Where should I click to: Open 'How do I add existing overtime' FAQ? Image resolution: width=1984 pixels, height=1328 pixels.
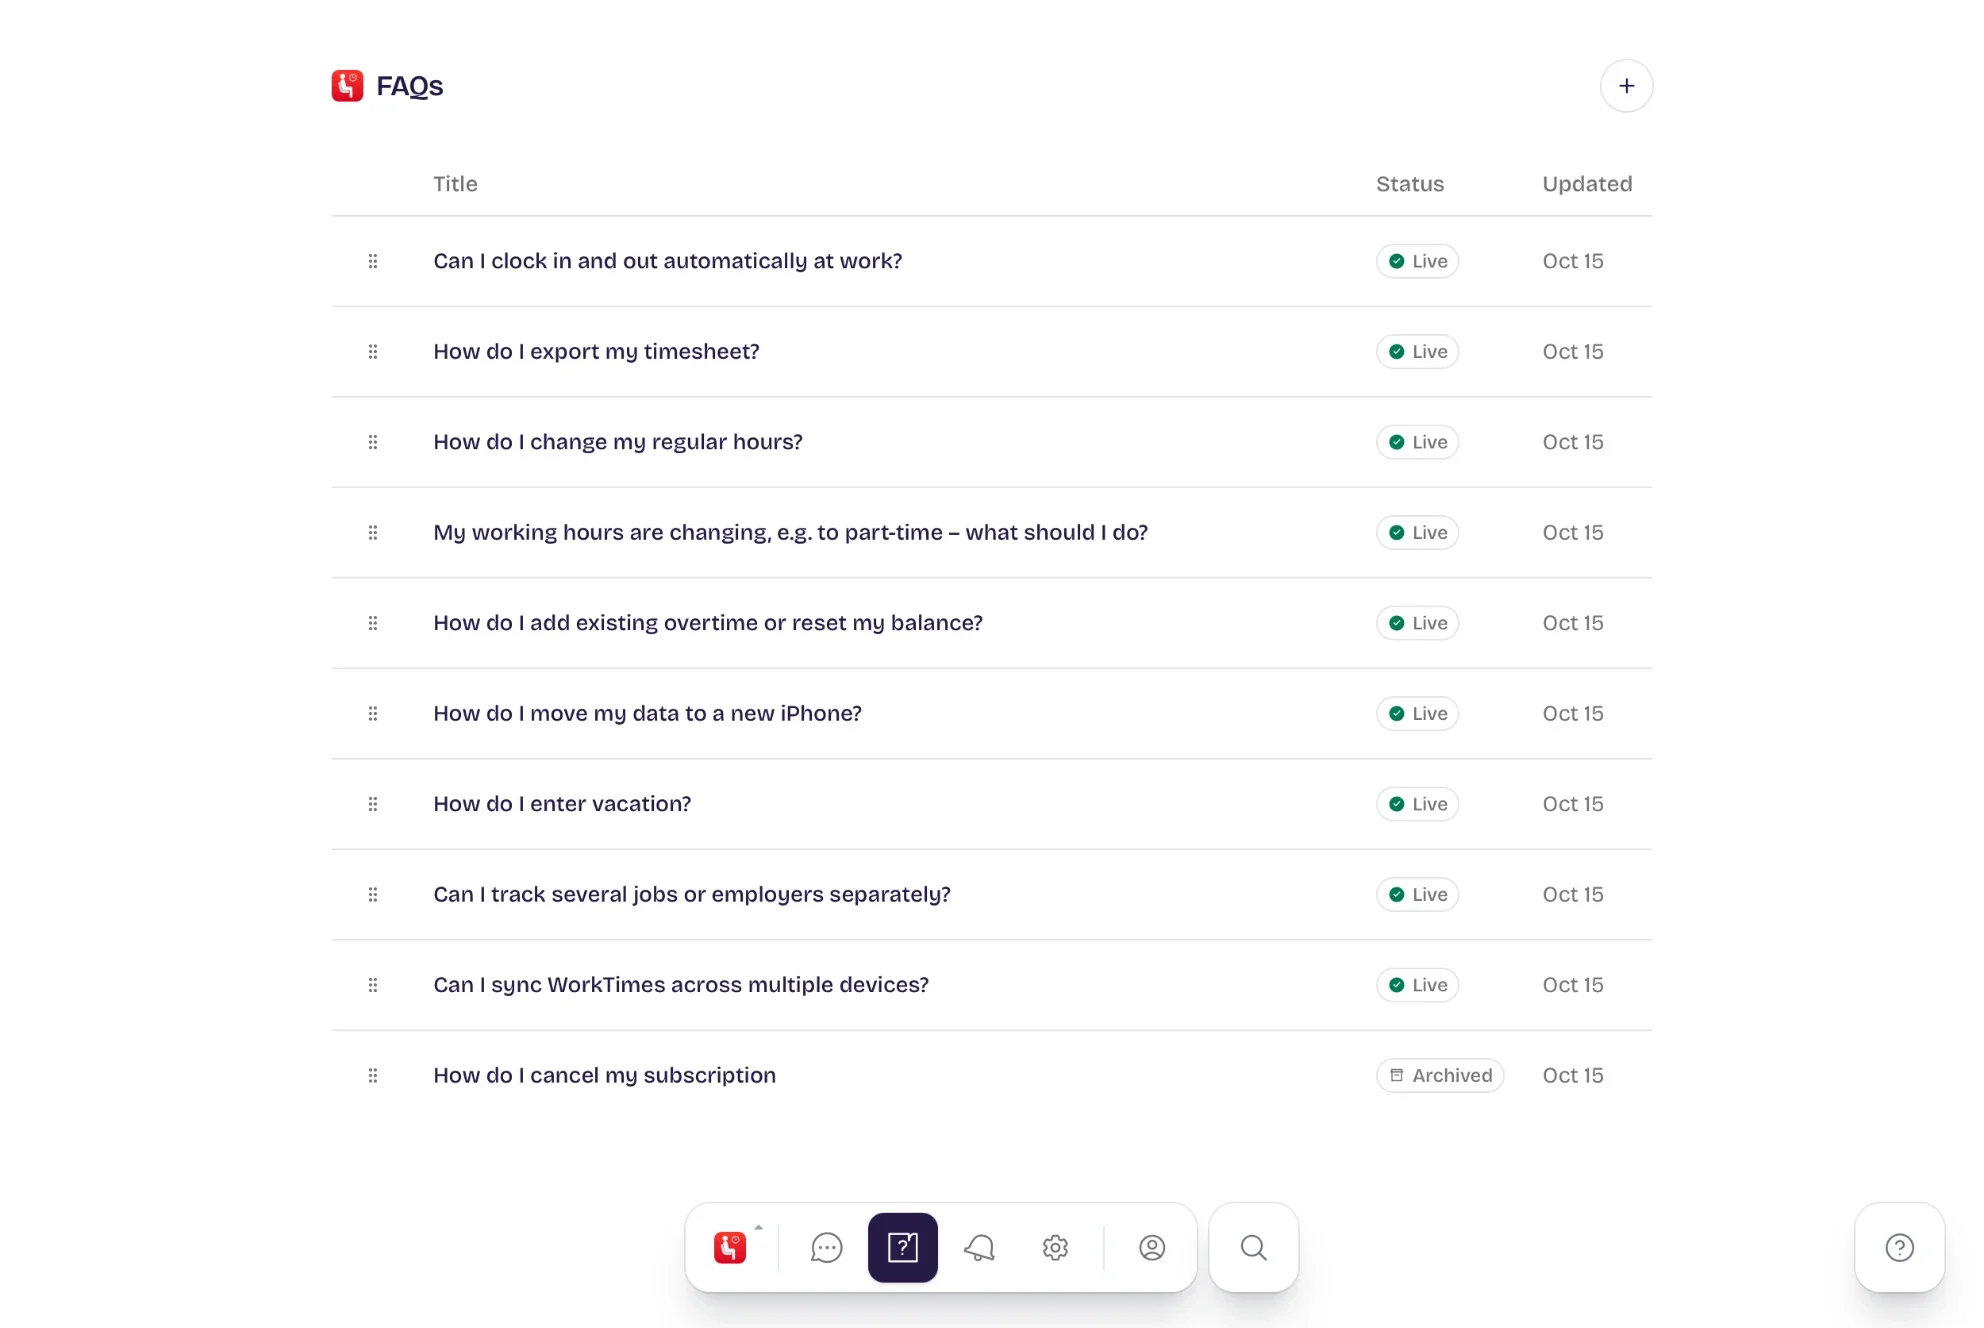tap(707, 623)
